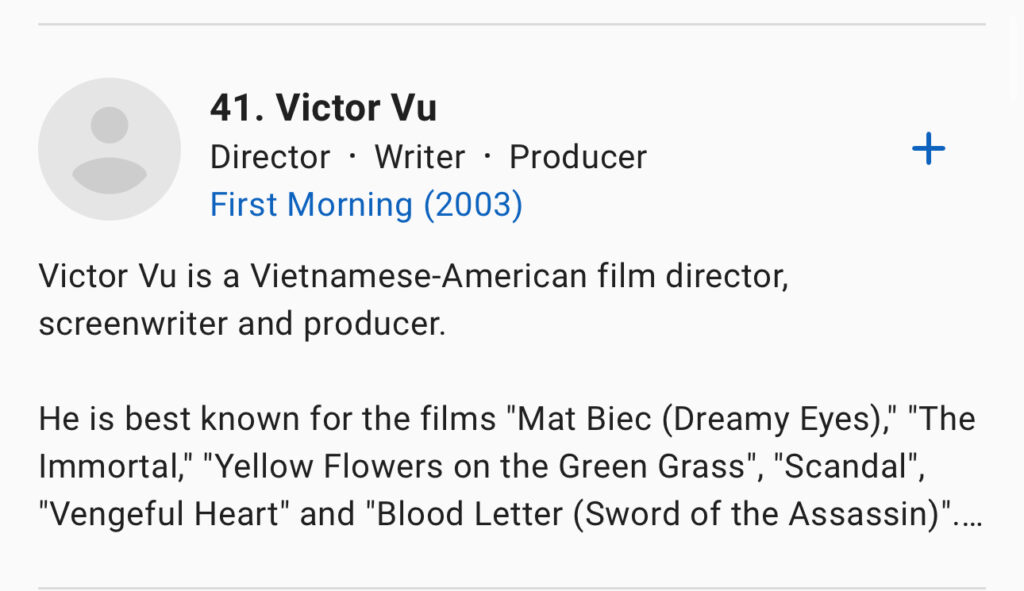Viewport: 1024px width, 591px height.
Task: Open the First Morning (2003) link
Action: (x=366, y=205)
